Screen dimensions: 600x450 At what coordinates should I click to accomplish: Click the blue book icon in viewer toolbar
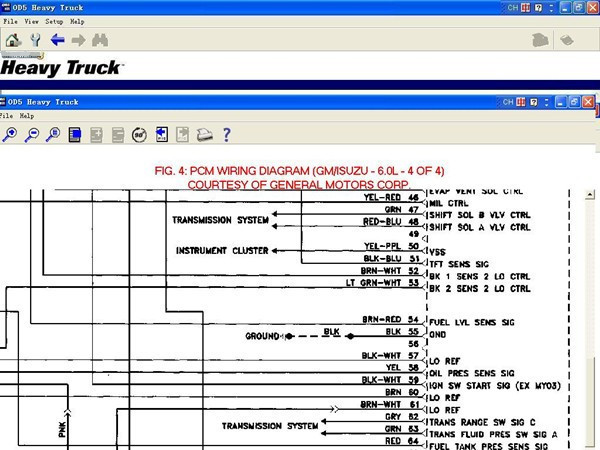(75, 135)
